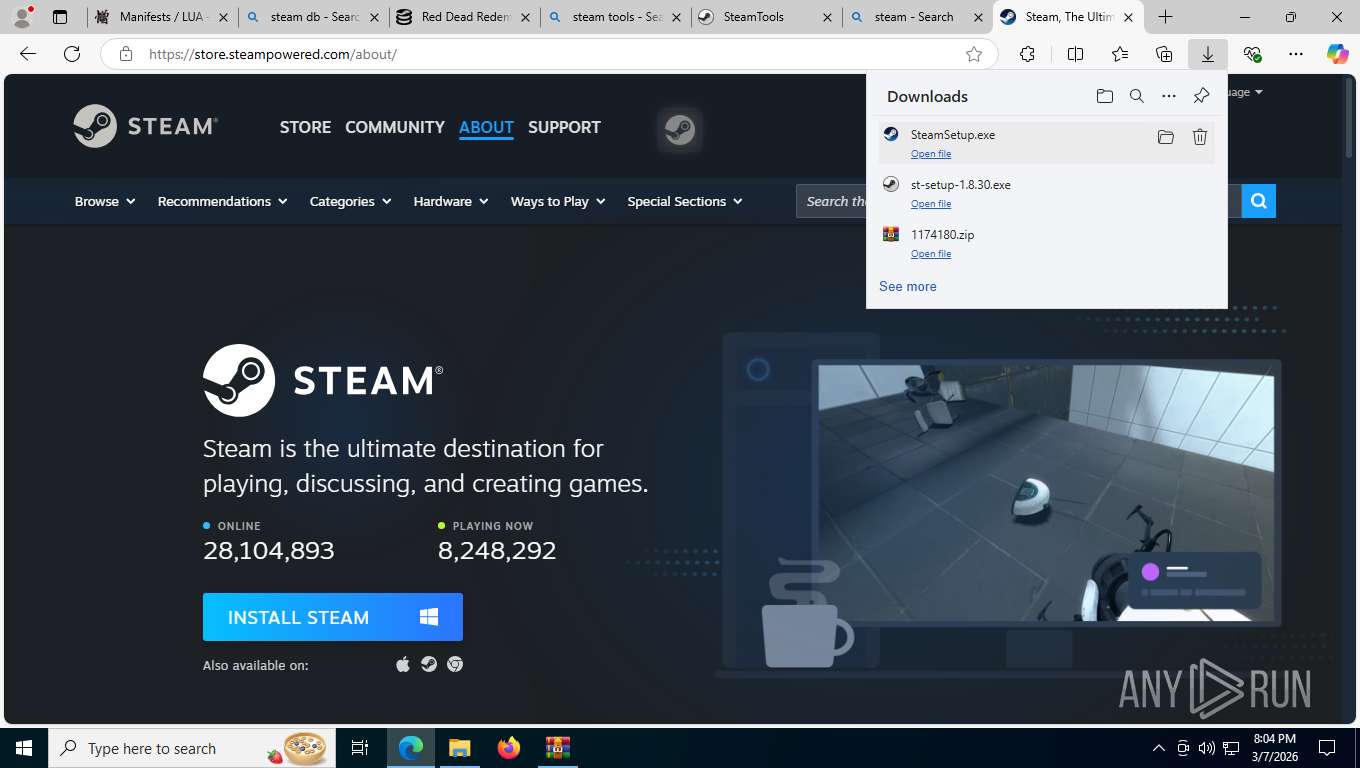Open tab actions menu icon
The image size is (1360, 768).
tap(60, 17)
